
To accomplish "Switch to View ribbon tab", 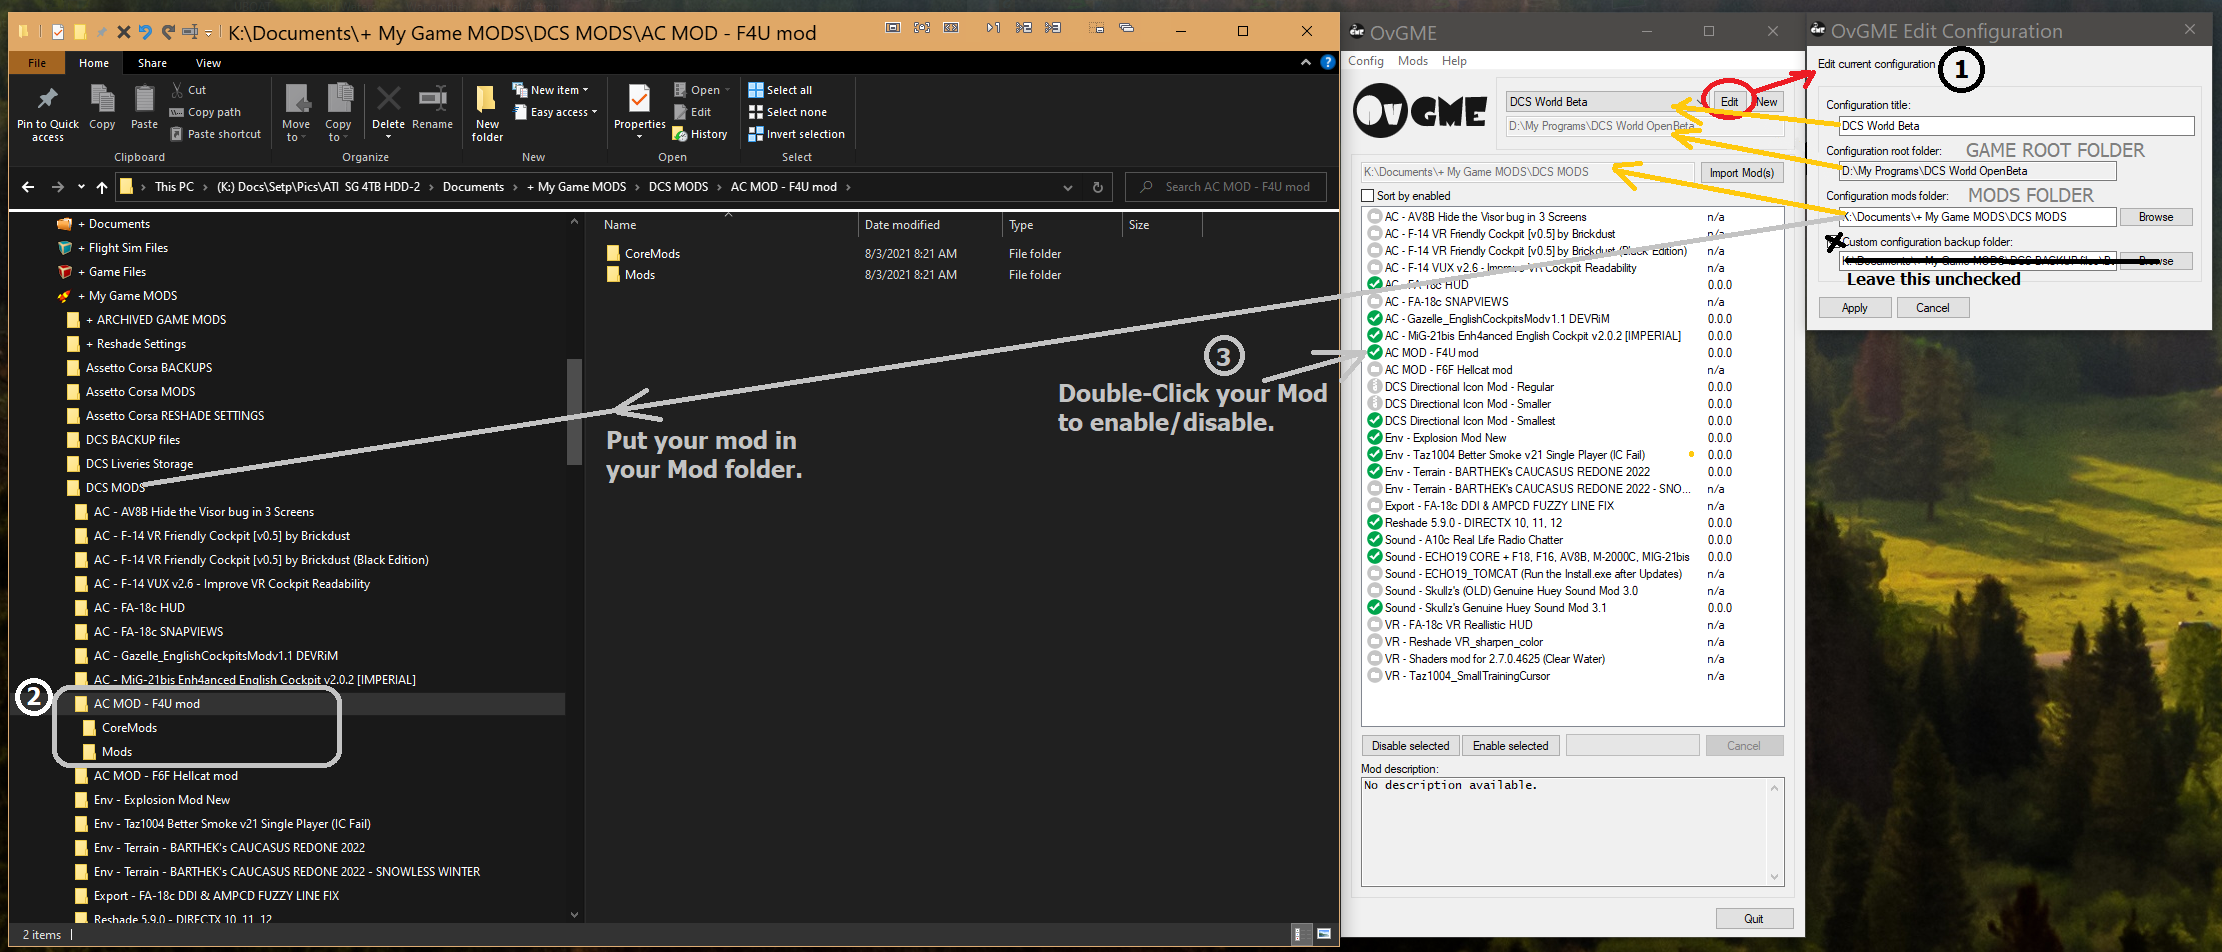I will (208, 63).
